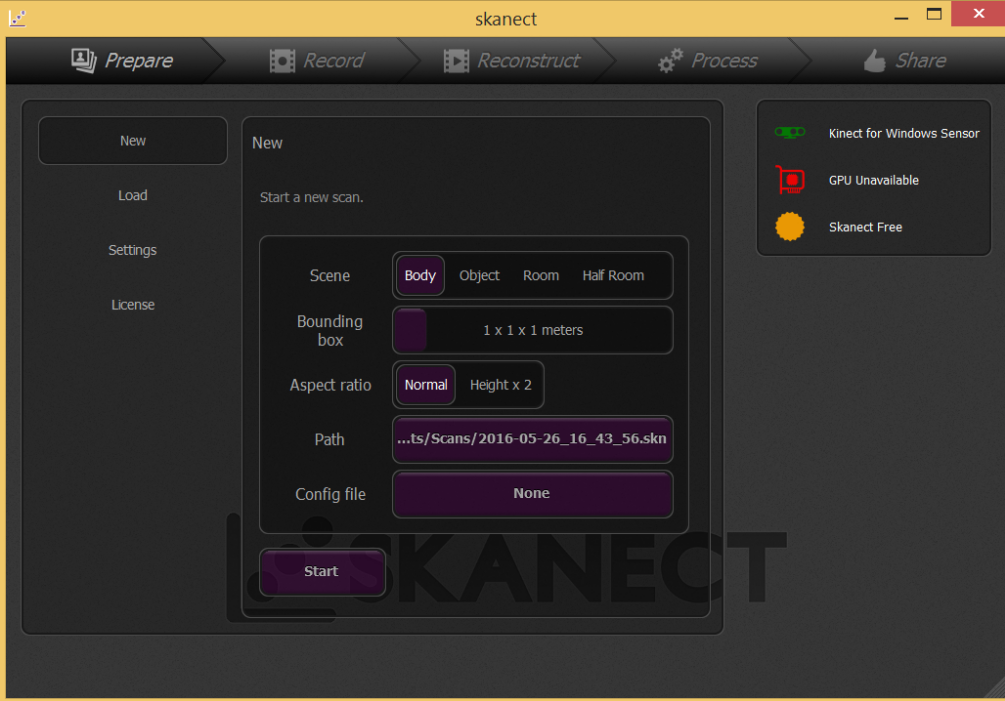Open the Prepare tab

click(x=122, y=61)
